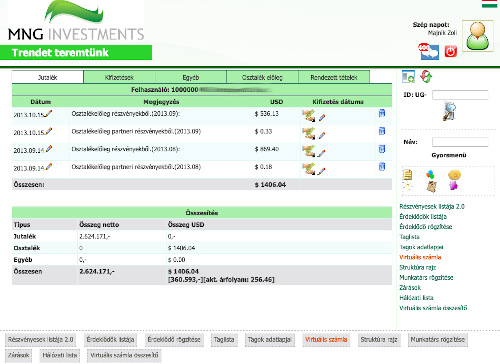Click the pencil icon beside first 2013.10.15 date
Image resolution: width=500 pixels, height=364 pixels.
click(x=49, y=114)
